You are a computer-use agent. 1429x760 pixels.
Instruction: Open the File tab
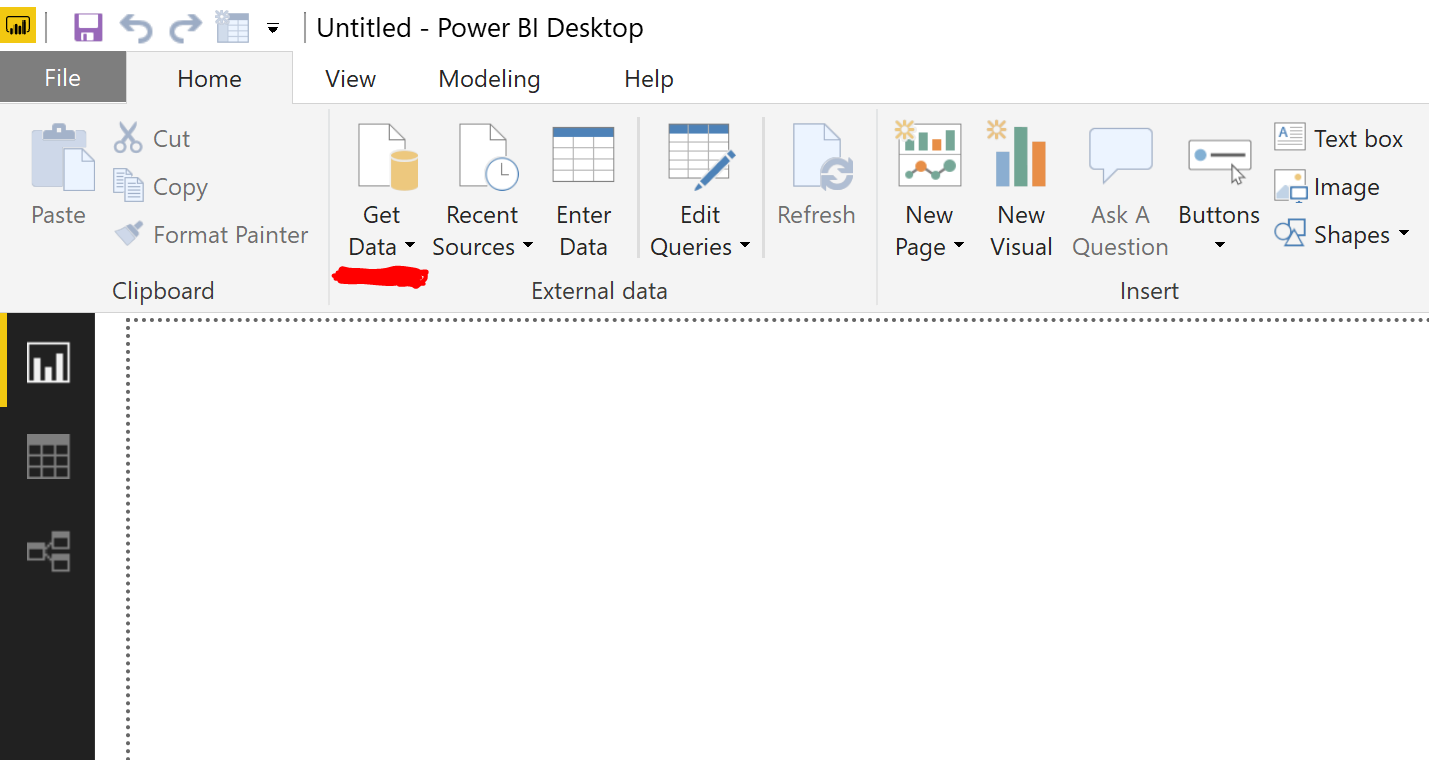pos(63,78)
